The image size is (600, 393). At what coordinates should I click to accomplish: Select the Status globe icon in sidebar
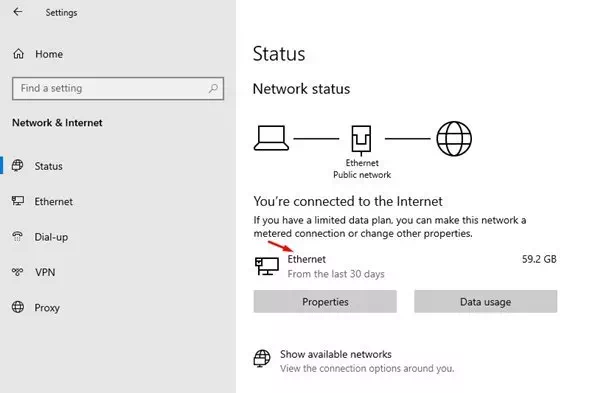(x=18, y=166)
